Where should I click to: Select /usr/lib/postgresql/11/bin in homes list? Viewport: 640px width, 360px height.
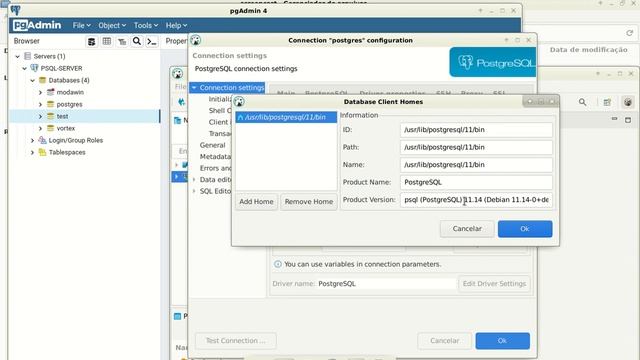pos(286,117)
